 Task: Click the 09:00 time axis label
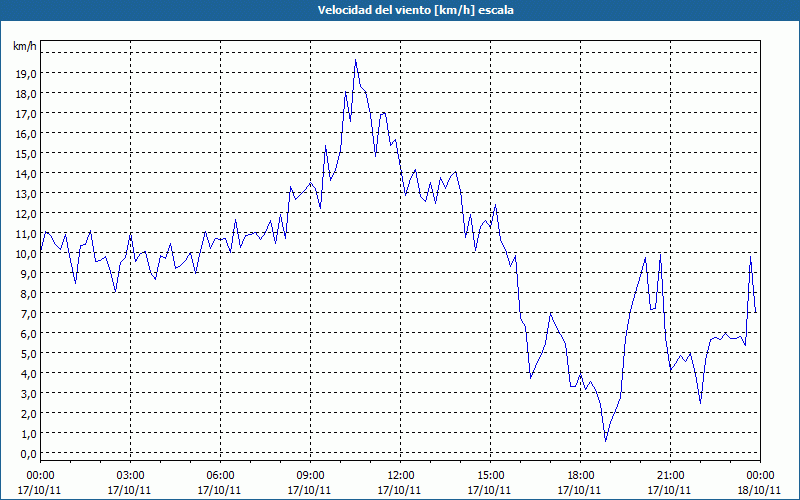click(x=310, y=476)
